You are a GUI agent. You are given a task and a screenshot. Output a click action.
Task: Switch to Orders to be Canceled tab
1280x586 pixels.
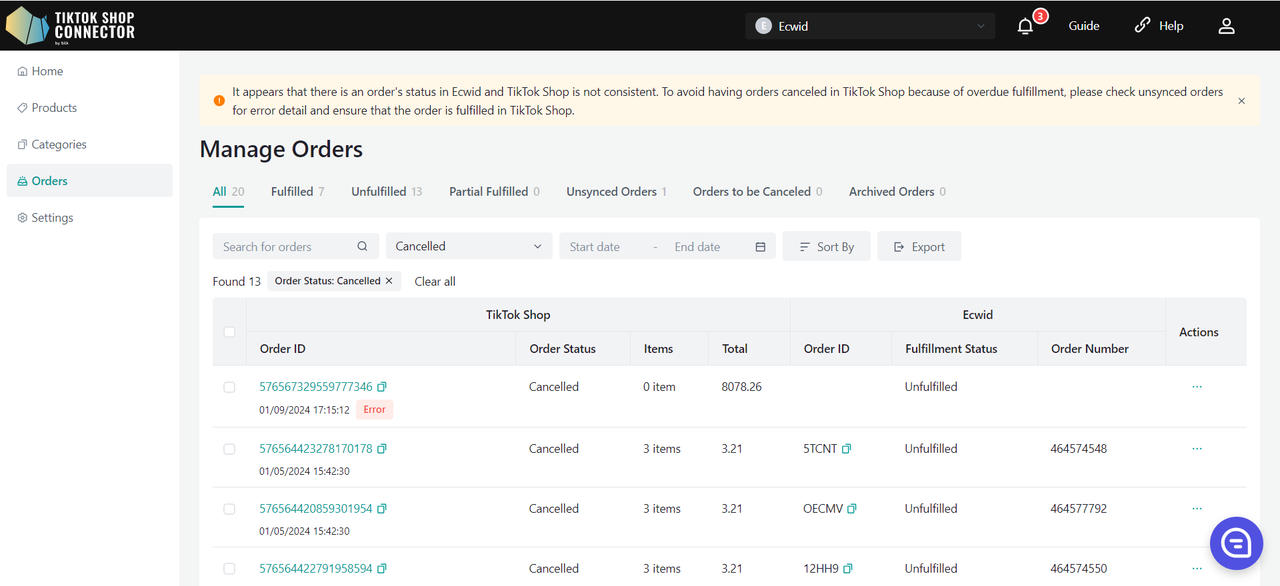tap(757, 191)
